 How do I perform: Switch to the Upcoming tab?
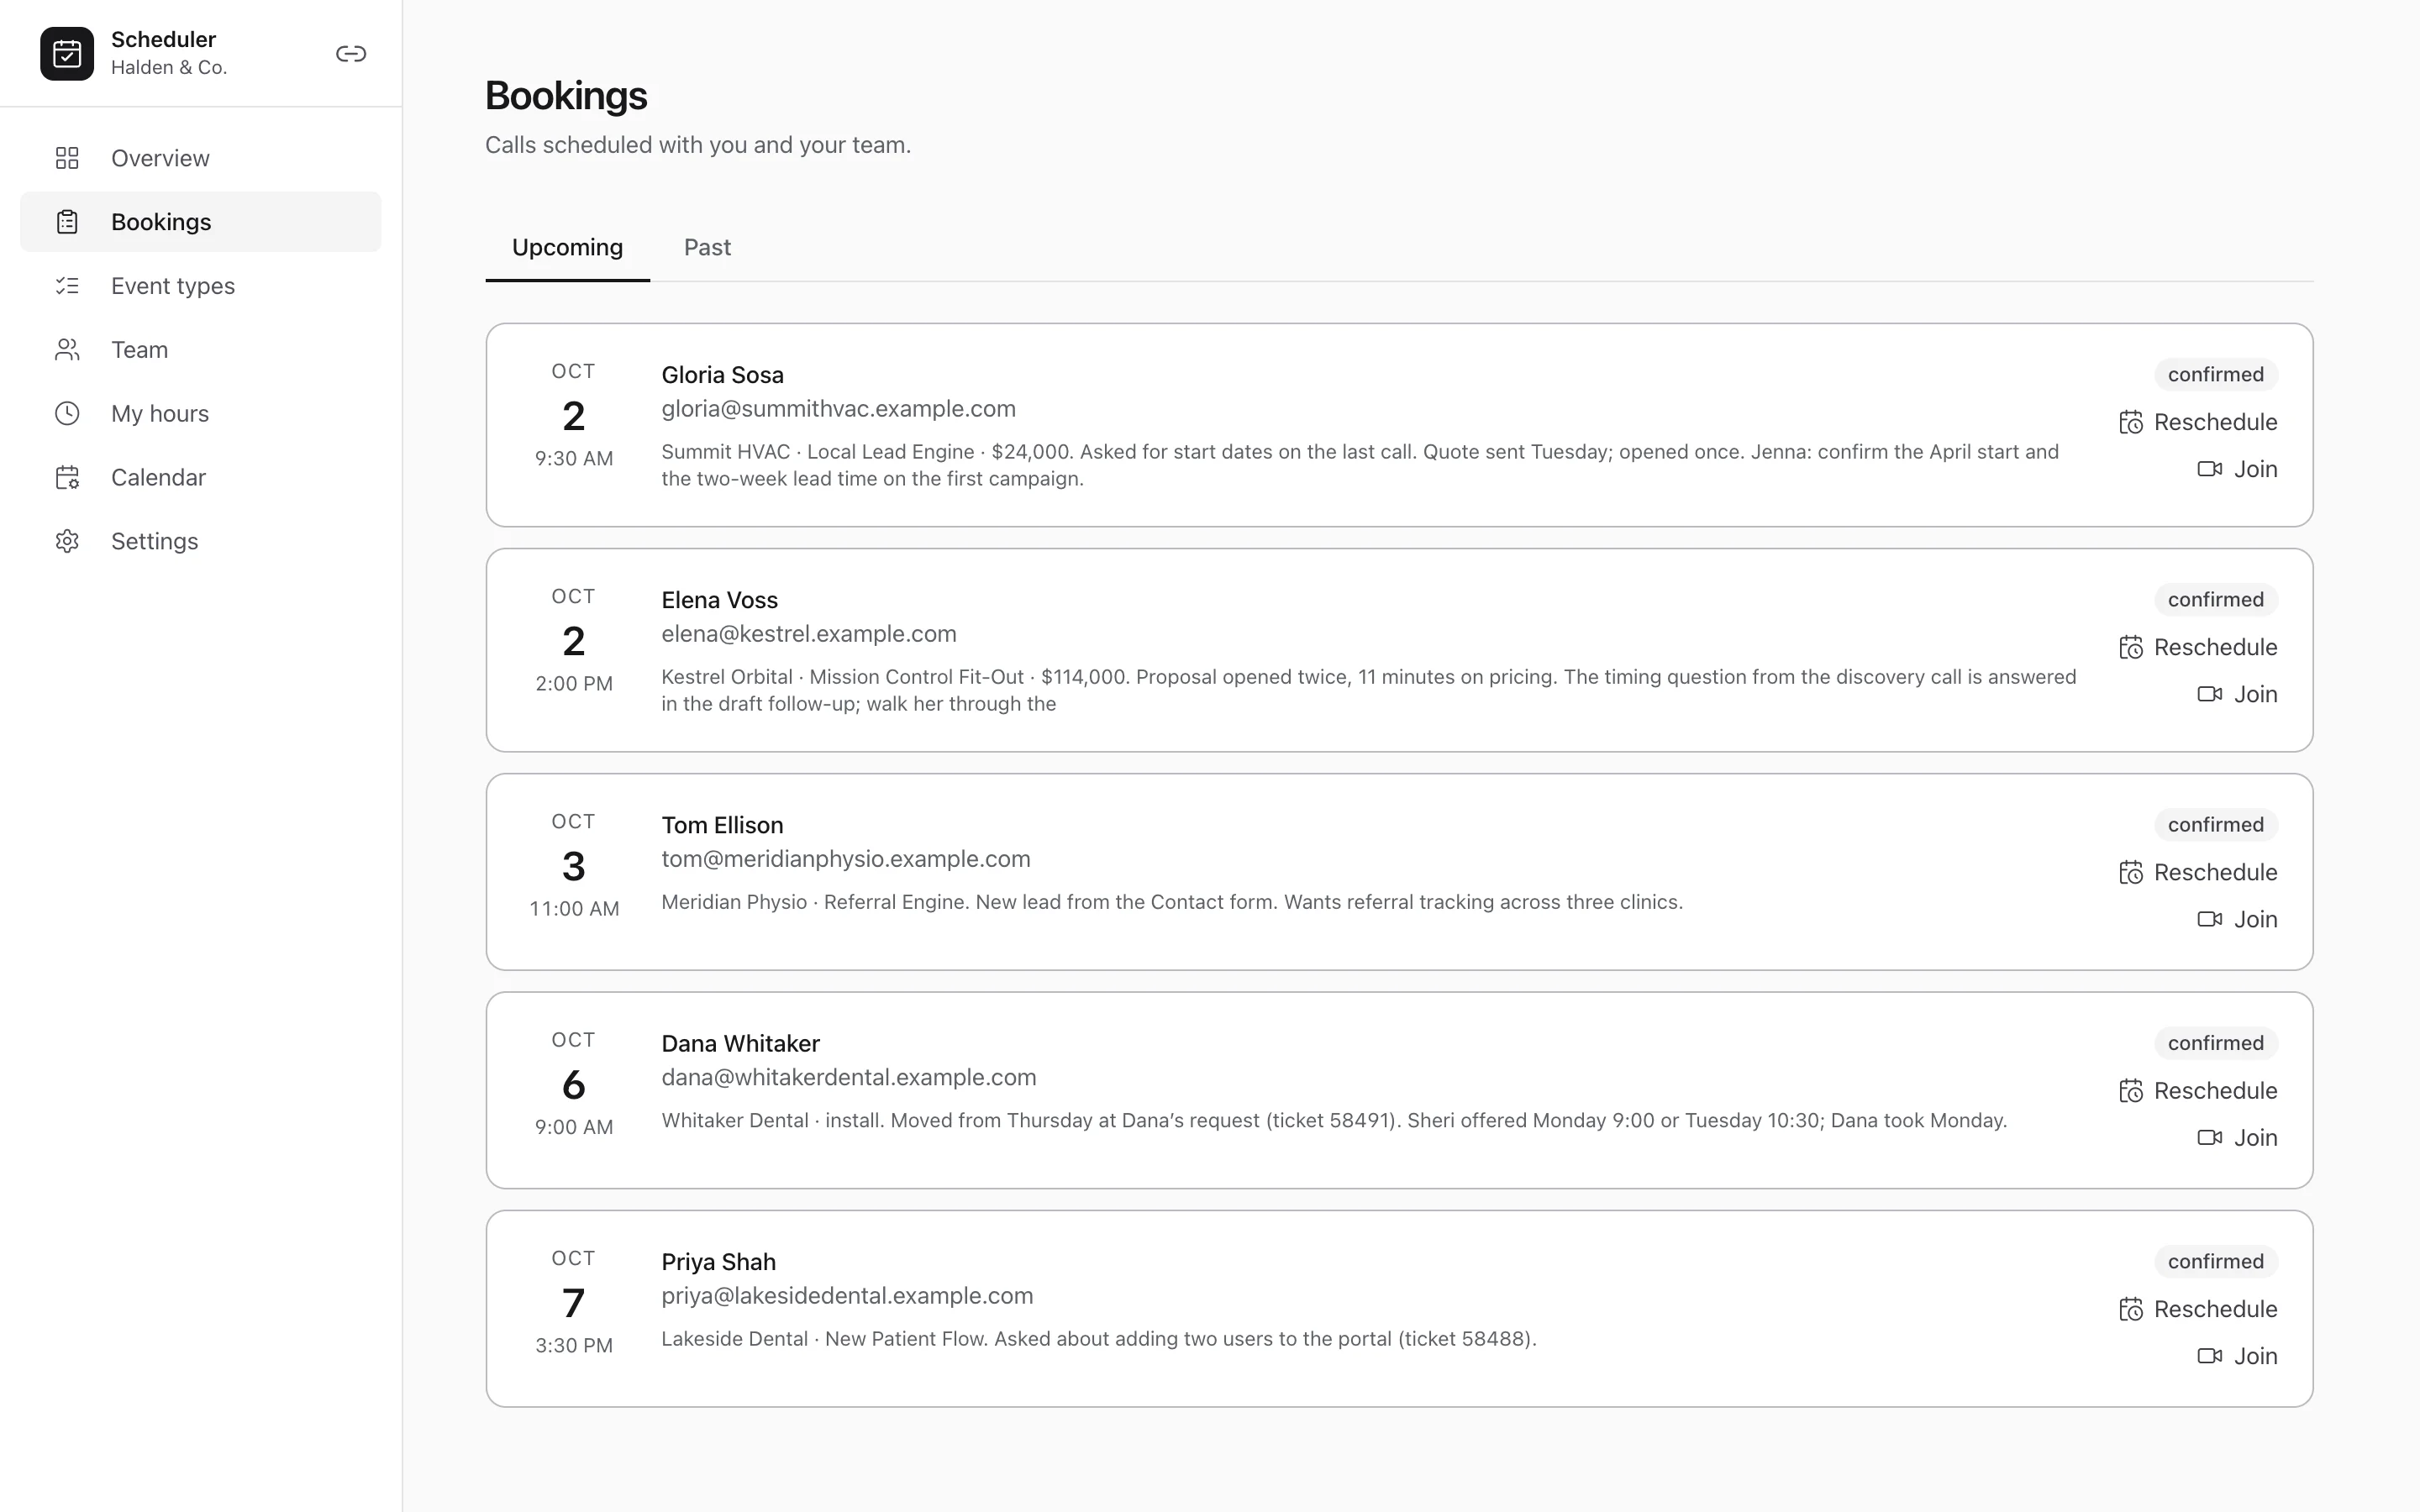[x=567, y=247]
